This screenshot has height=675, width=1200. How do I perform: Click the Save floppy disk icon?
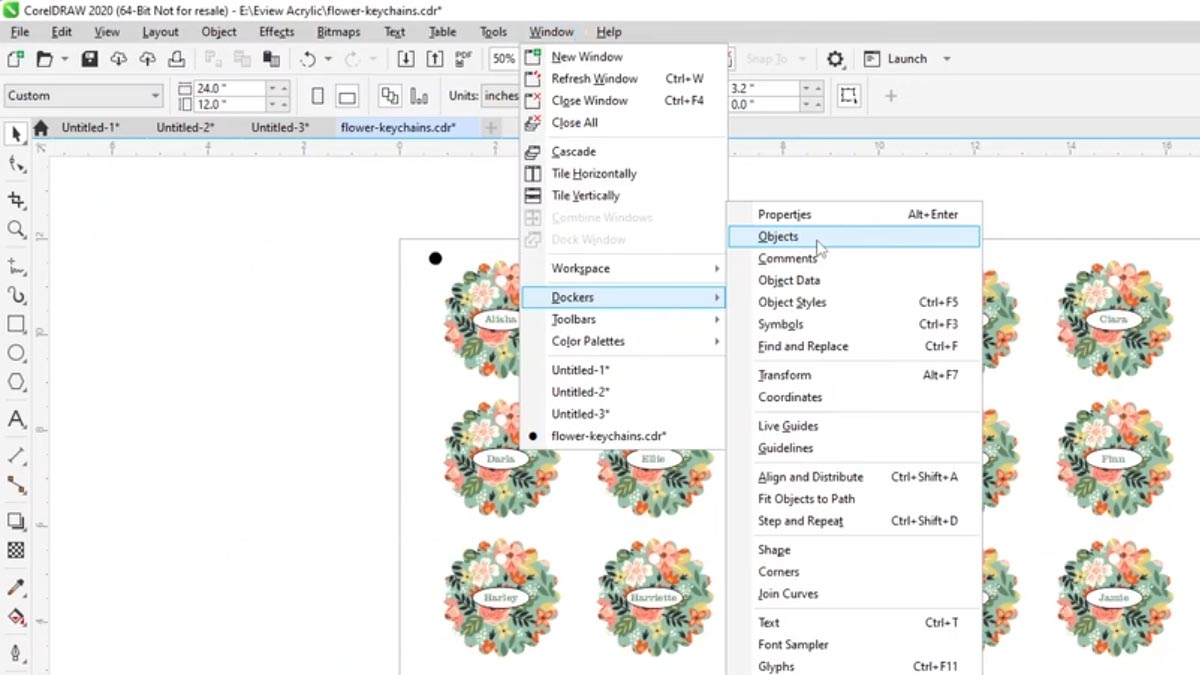pos(90,59)
